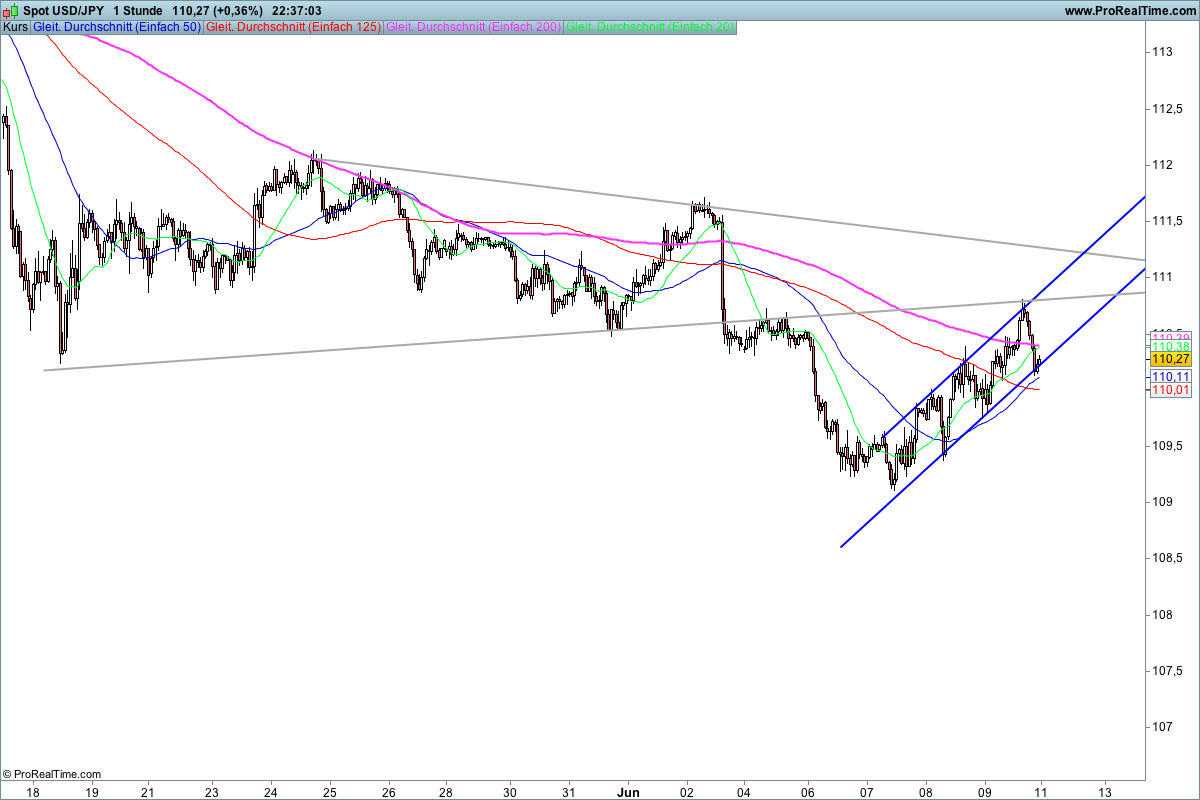Select the red Einfach 125 moving average label

[293, 27]
